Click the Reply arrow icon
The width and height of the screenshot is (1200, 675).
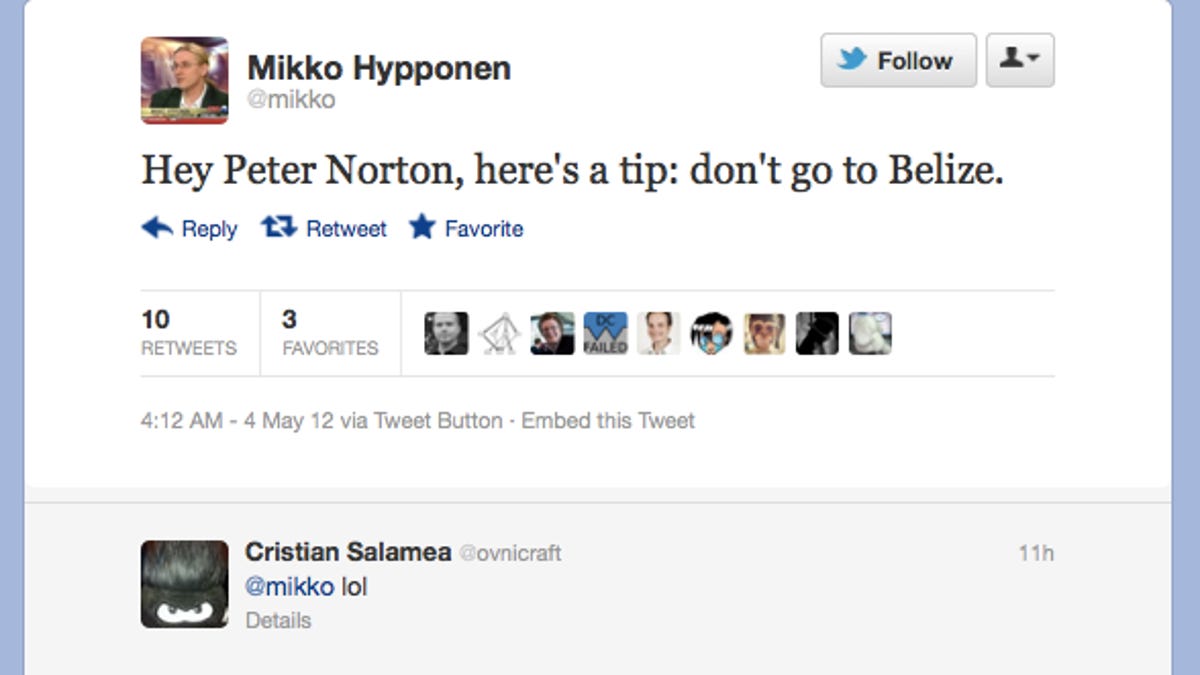(x=158, y=228)
